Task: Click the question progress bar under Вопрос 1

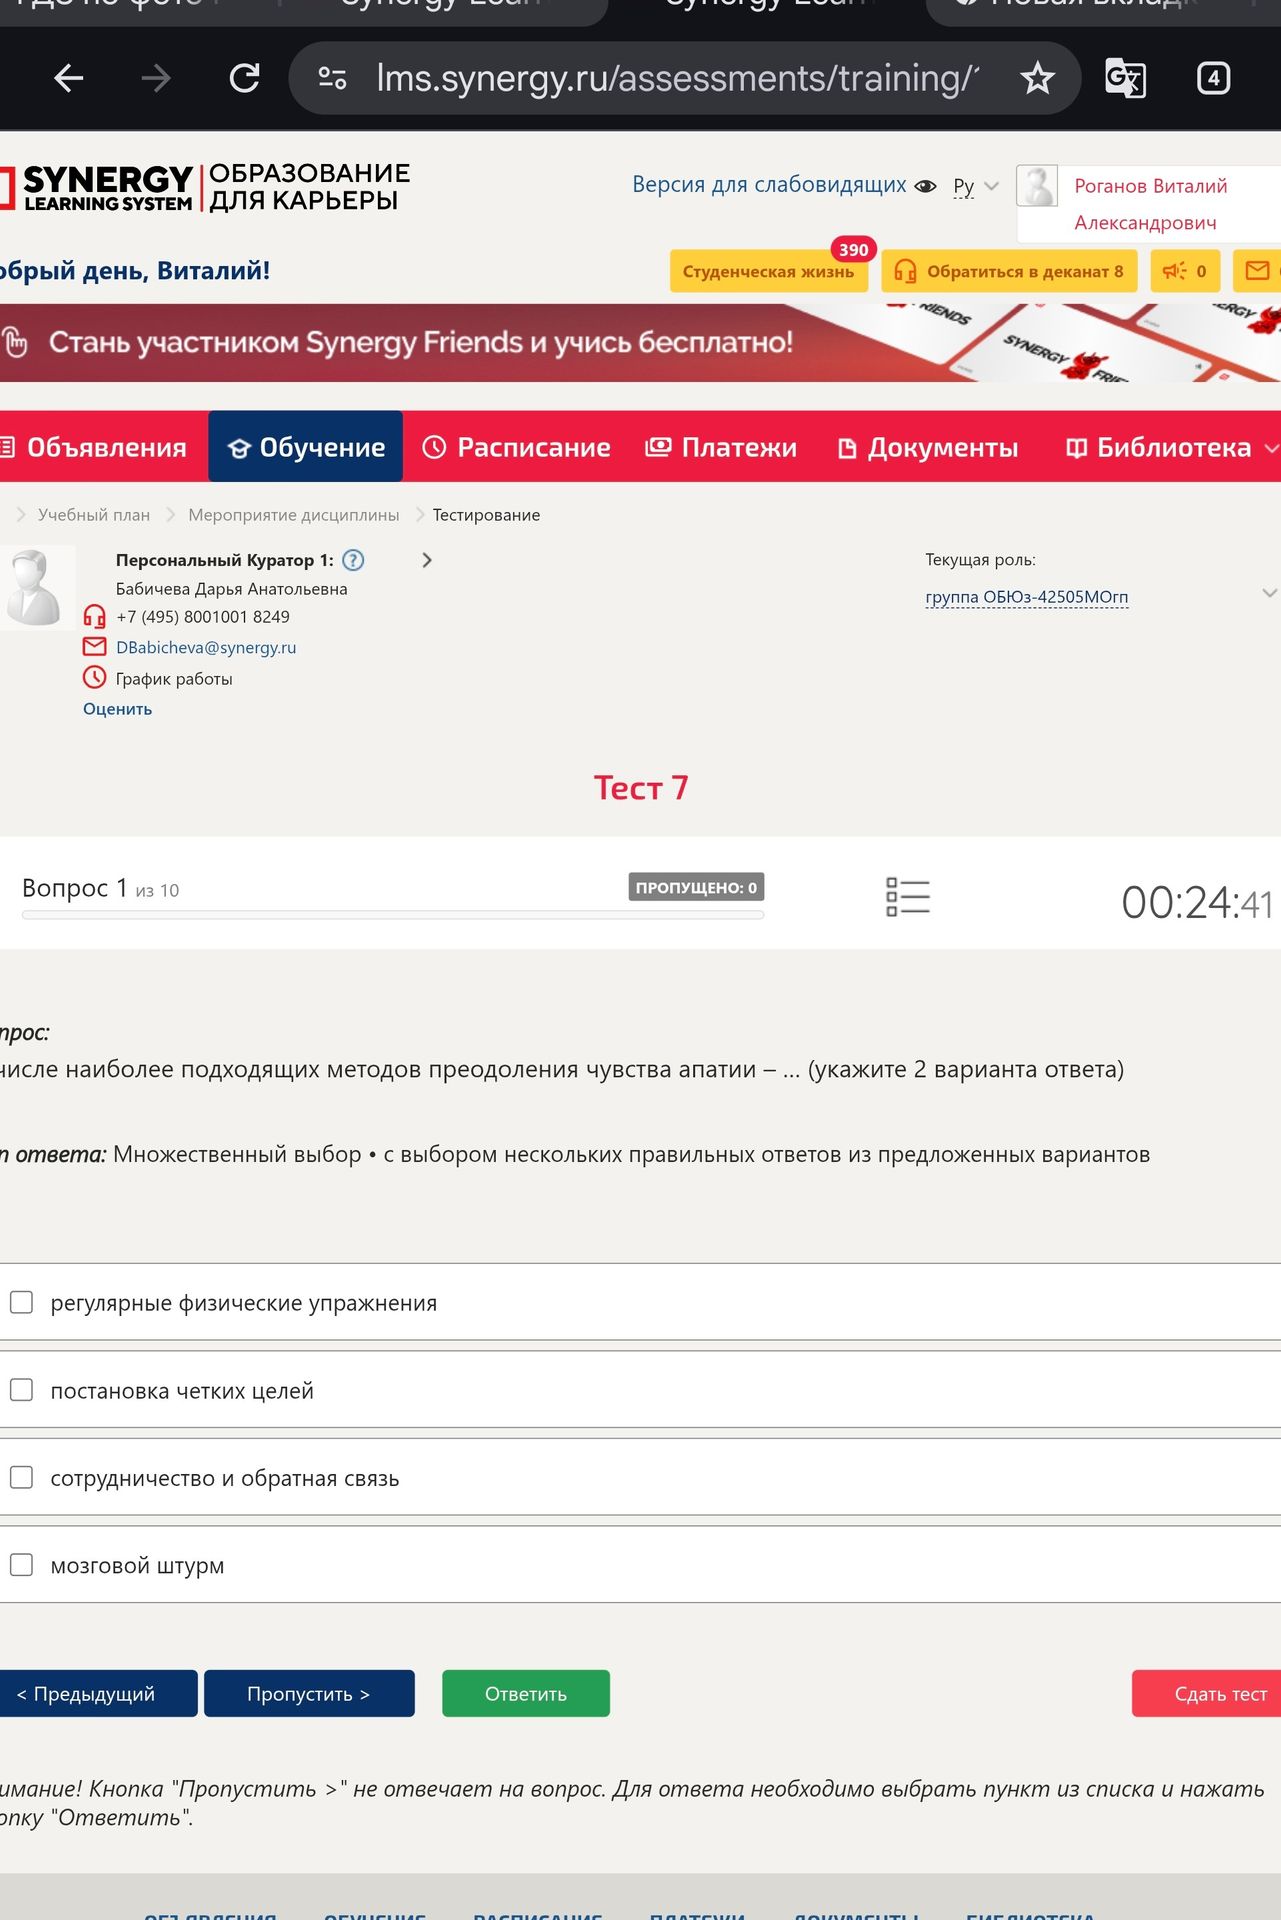Action: tap(393, 914)
